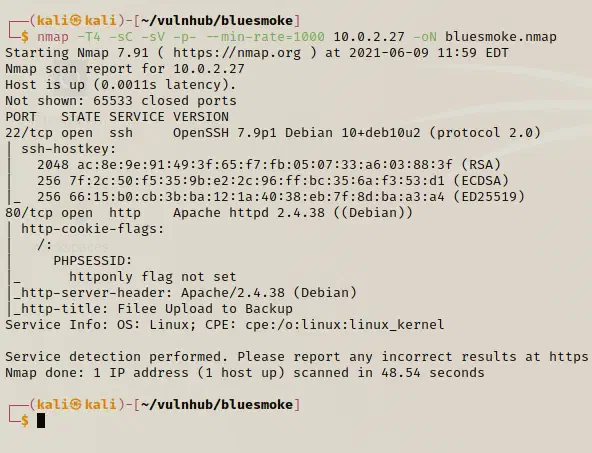The height and width of the screenshot is (453, 592).
Task: Click the 'httponly flag not set' text
Action: coord(153,277)
